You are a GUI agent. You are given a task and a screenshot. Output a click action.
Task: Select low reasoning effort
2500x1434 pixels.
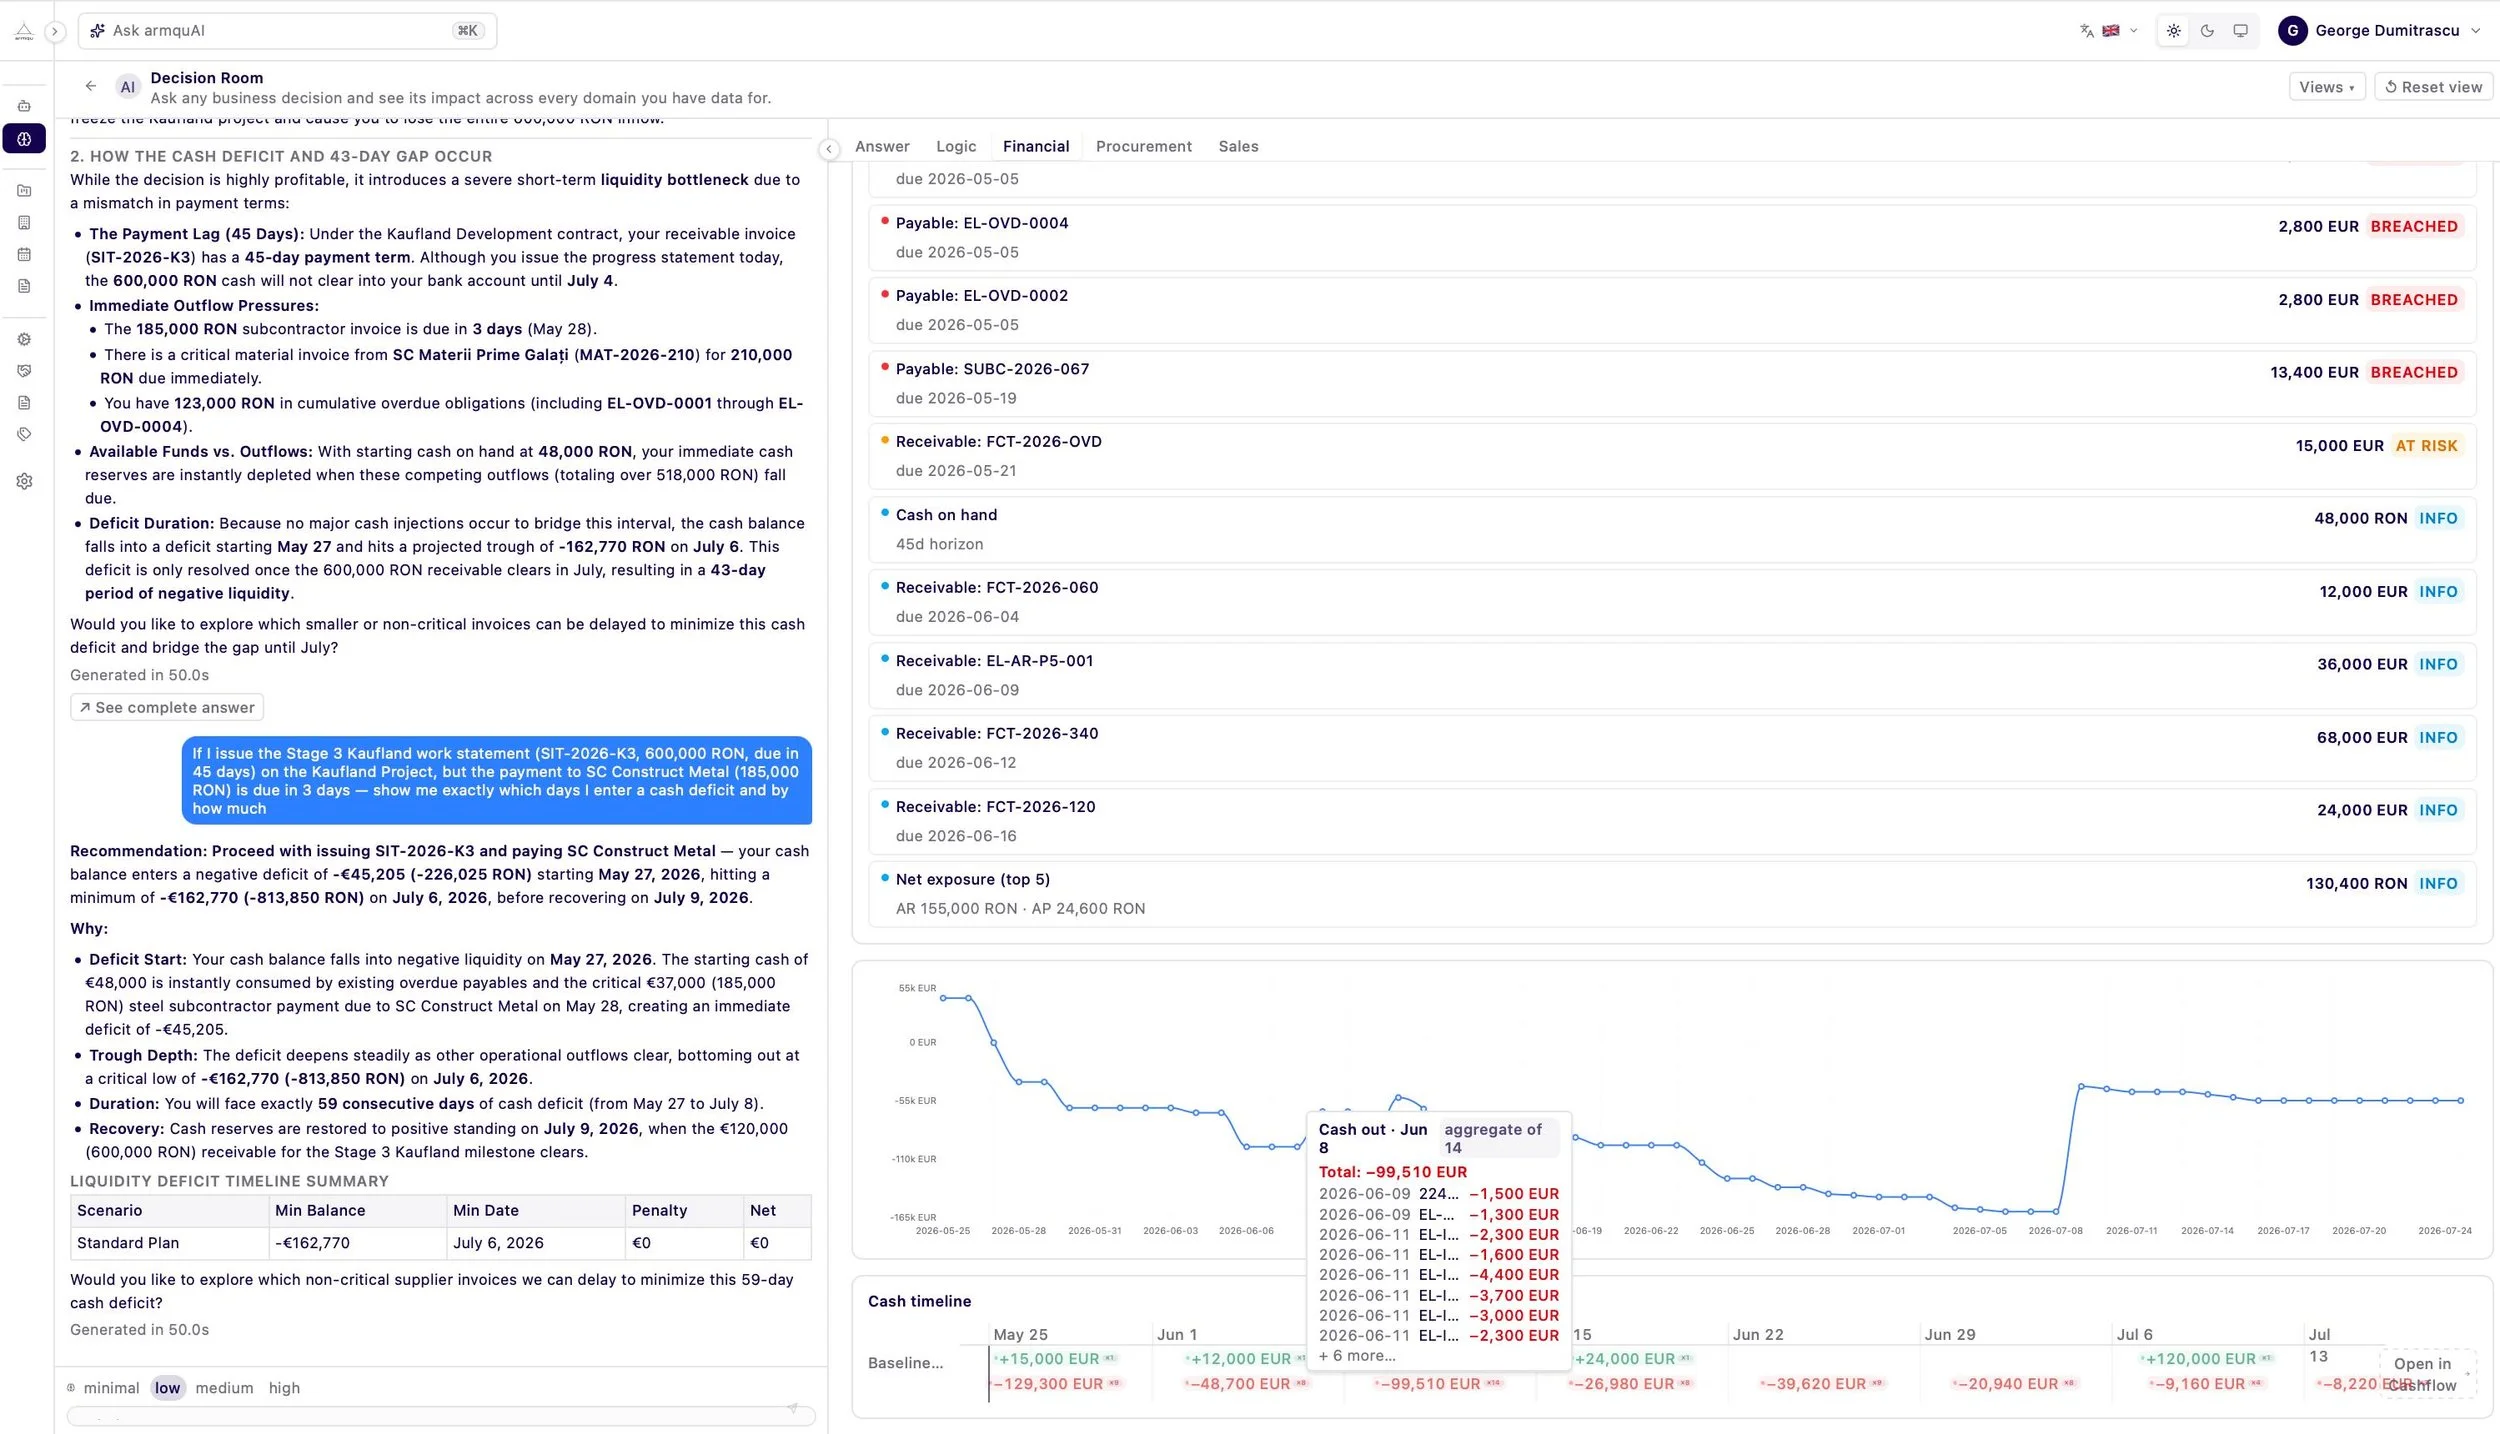click(x=168, y=1388)
